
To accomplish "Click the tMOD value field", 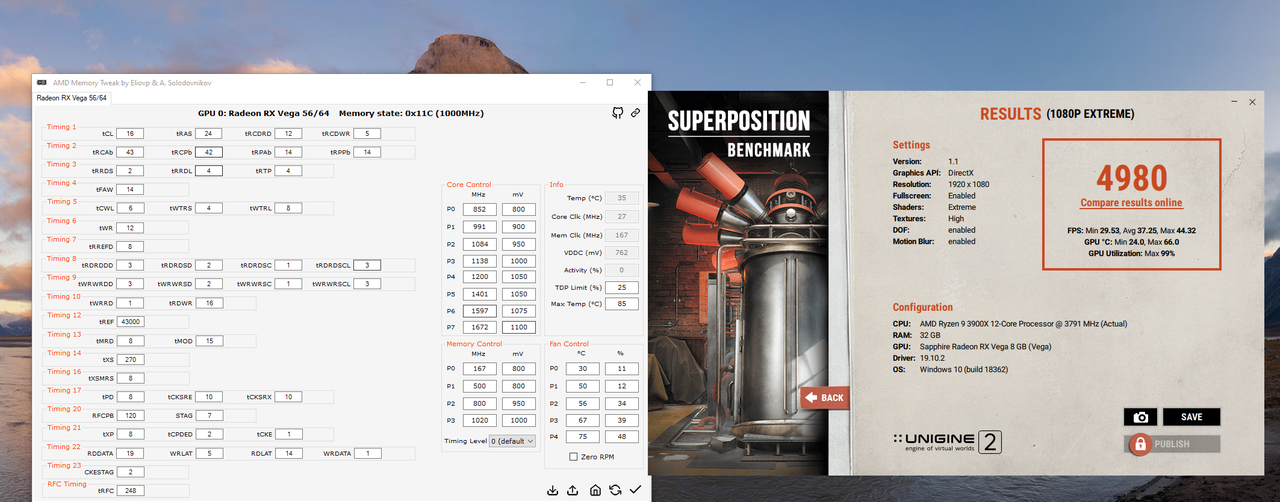I will tap(208, 341).
